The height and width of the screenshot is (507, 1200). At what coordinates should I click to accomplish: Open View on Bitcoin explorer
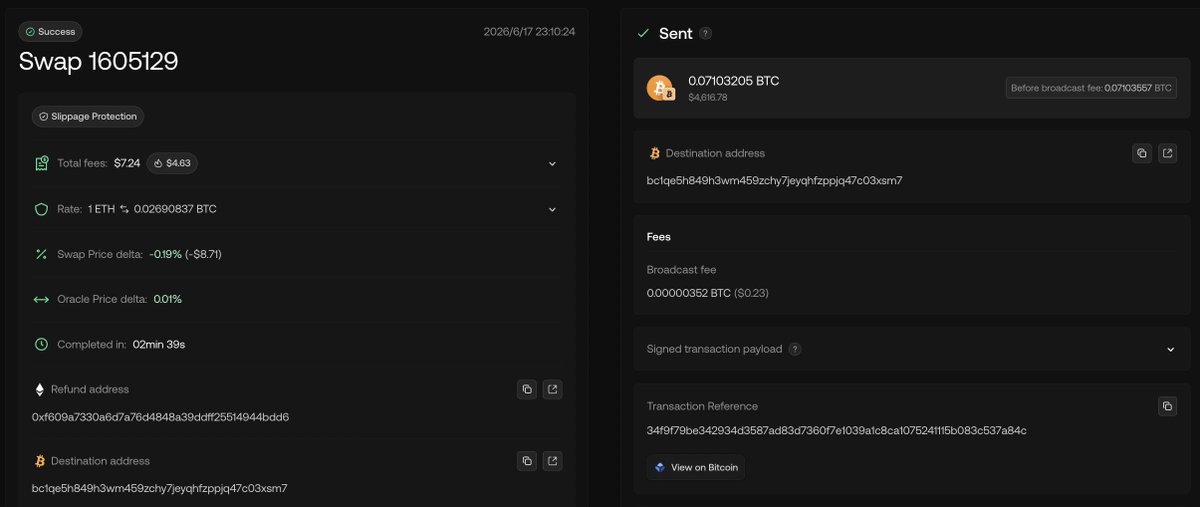(x=695, y=467)
